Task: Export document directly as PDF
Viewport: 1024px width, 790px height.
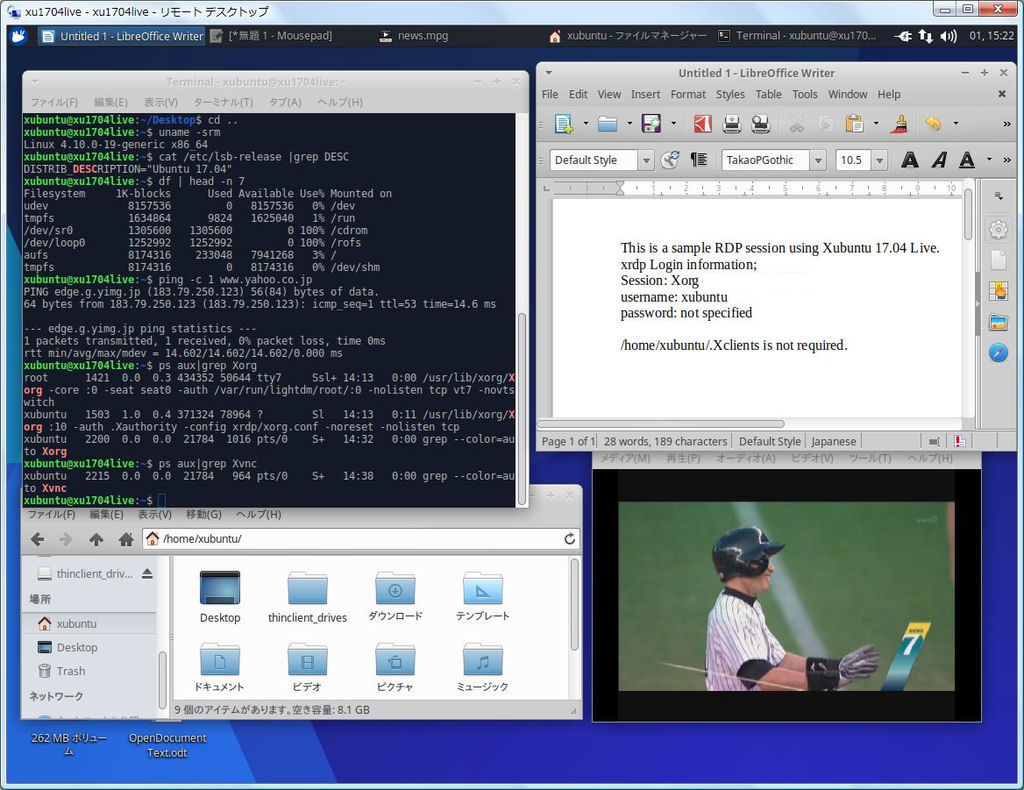Action: 703,123
